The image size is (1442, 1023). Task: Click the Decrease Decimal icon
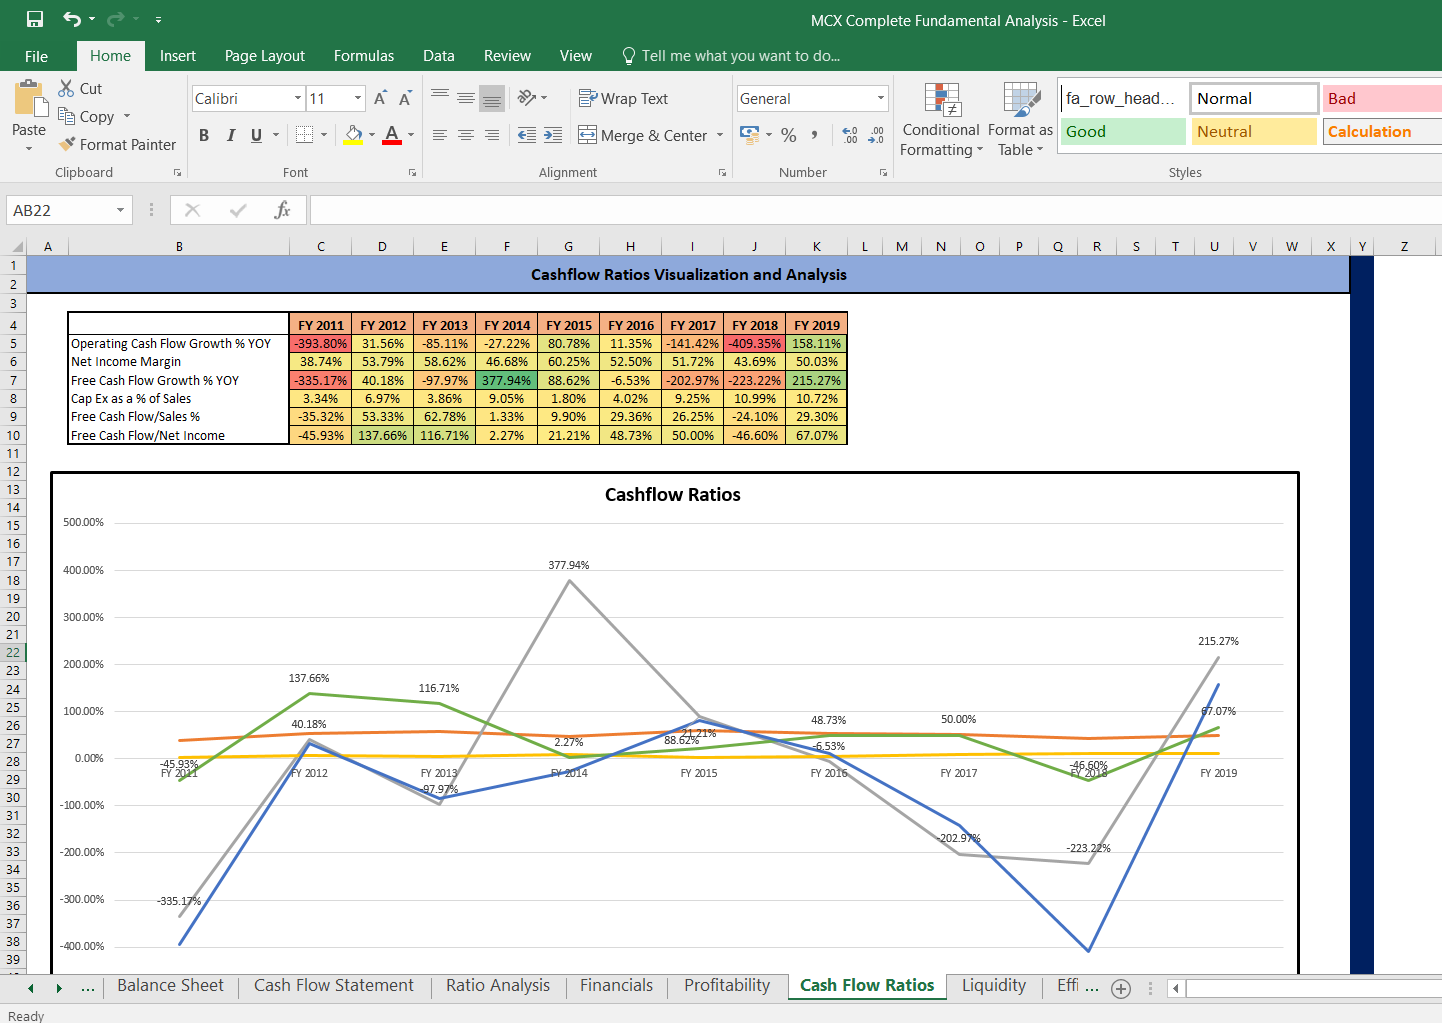[x=876, y=135]
